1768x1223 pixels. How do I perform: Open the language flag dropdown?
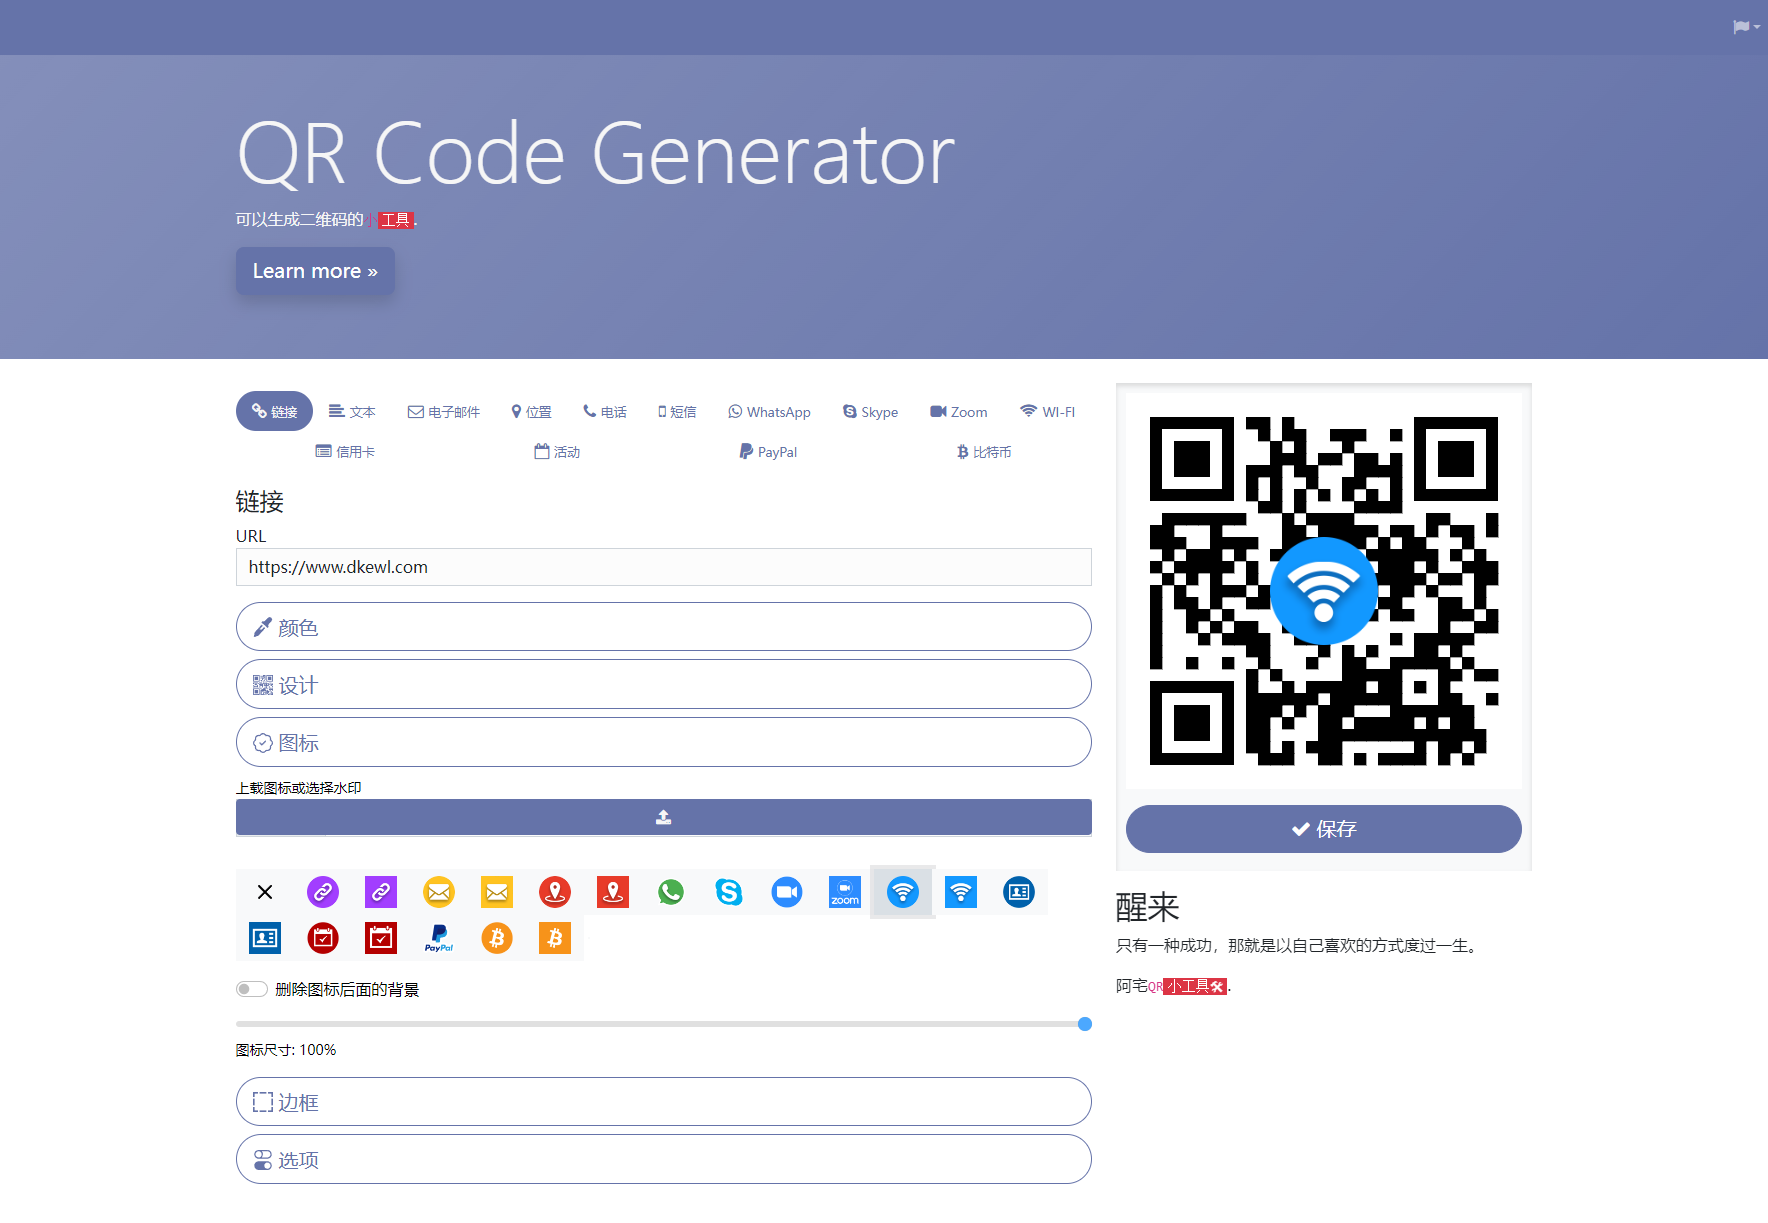(1744, 27)
